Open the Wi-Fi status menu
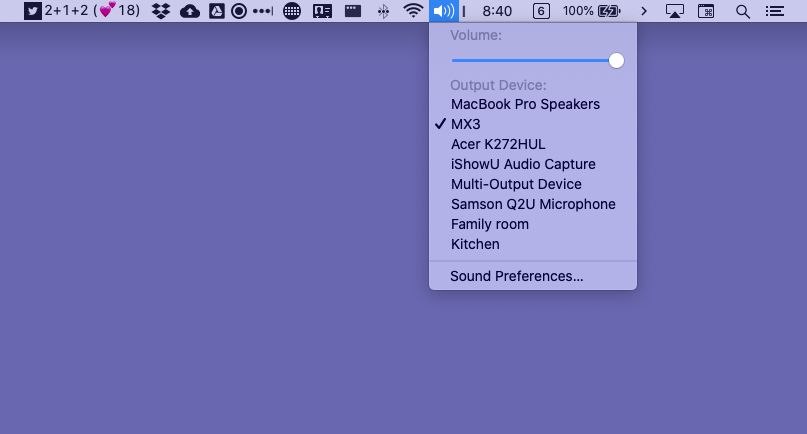Screen dimensions: 807x434 (x=413, y=11)
